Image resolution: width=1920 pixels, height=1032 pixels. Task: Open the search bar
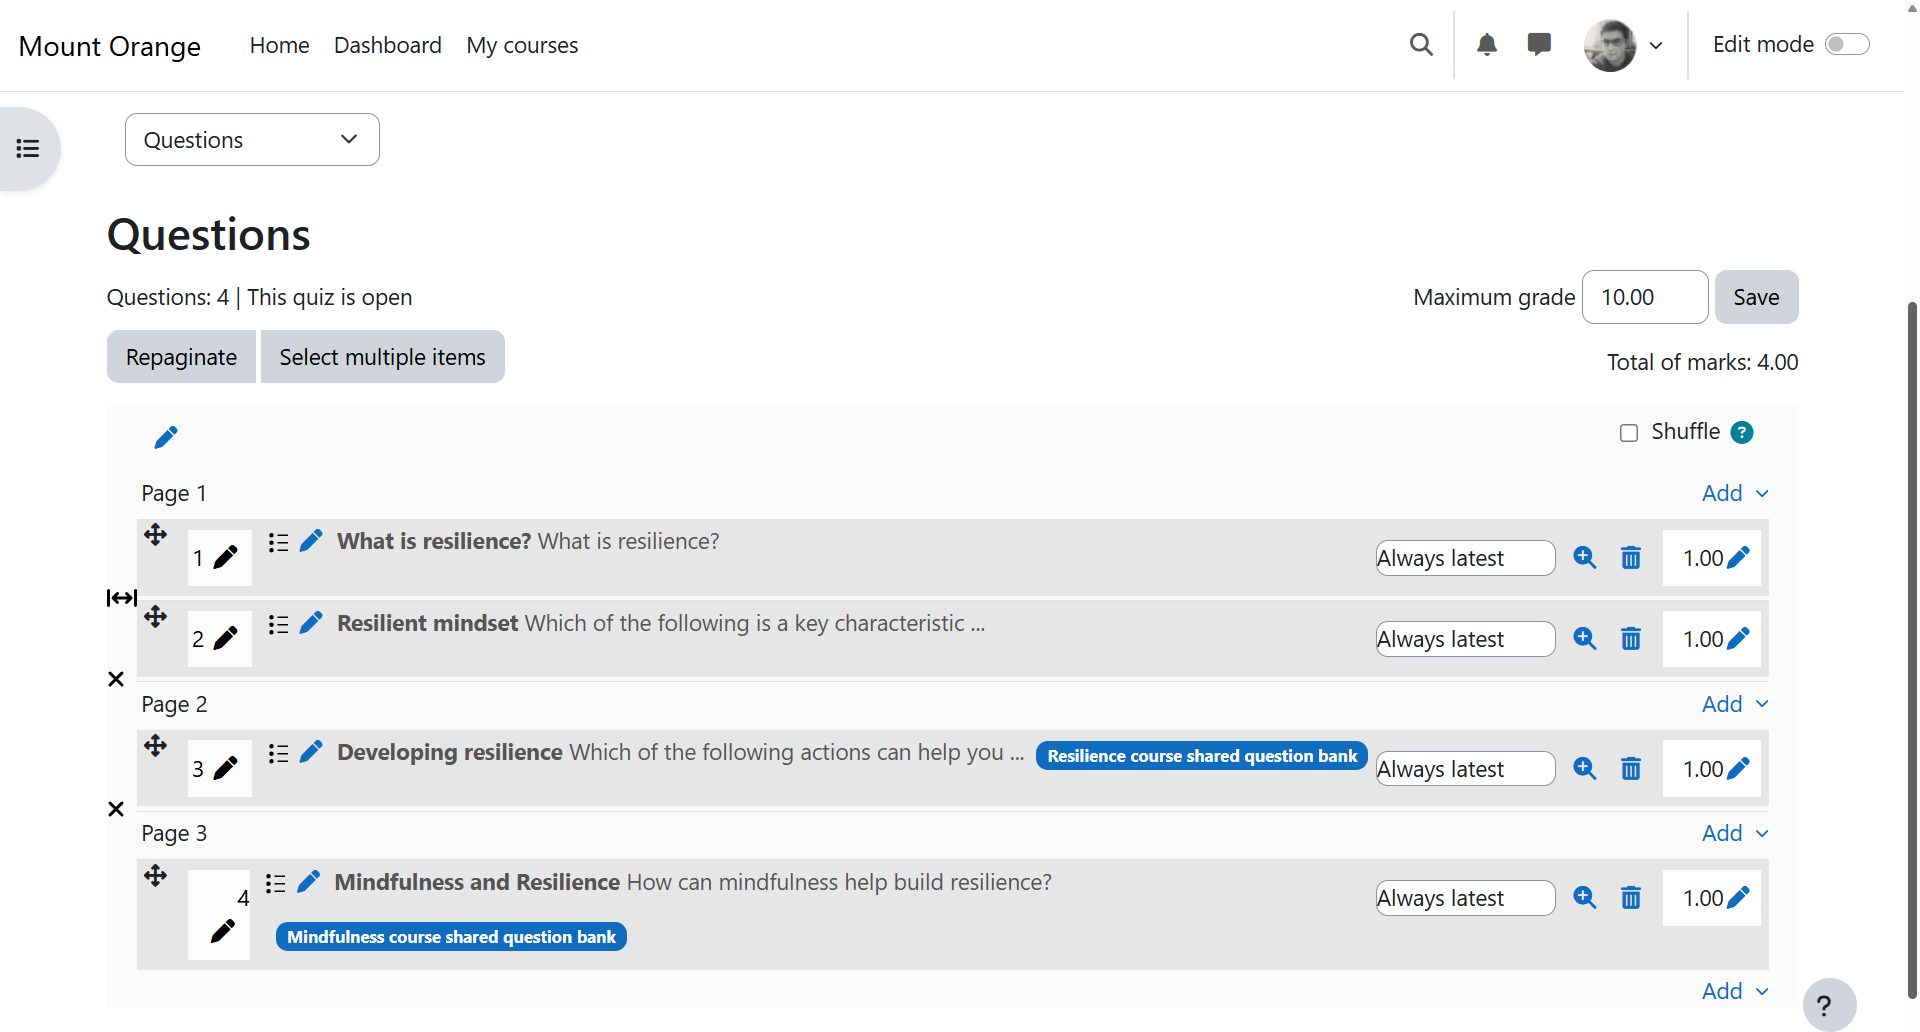coord(1421,44)
